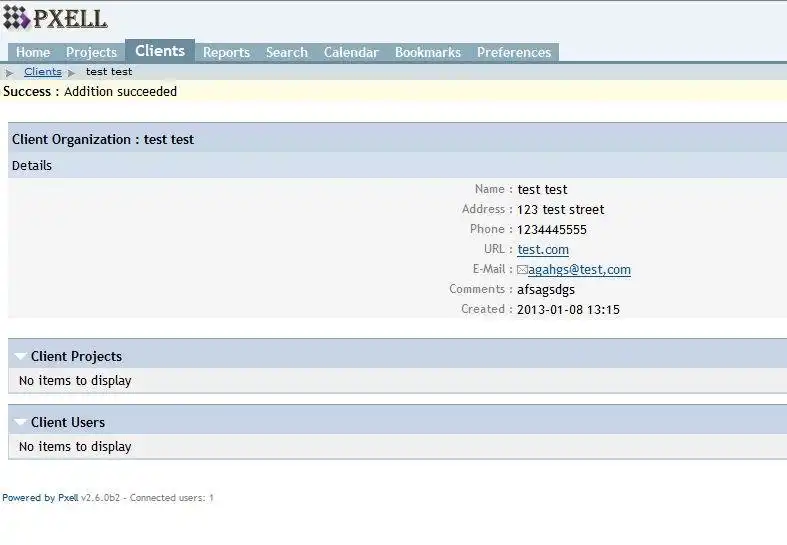Open the Reports tab

226,52
